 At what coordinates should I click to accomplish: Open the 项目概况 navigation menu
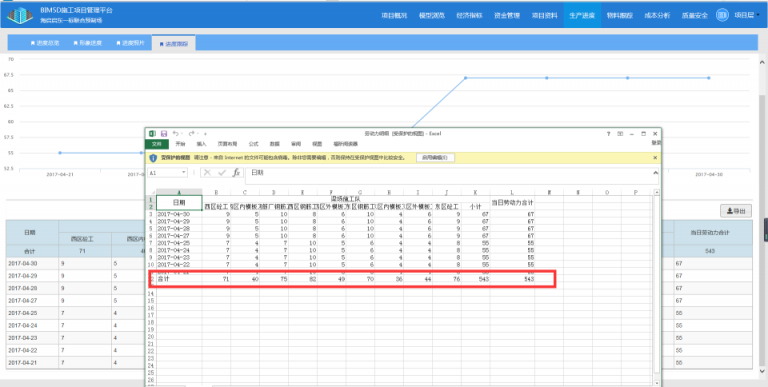click(394, 16)
